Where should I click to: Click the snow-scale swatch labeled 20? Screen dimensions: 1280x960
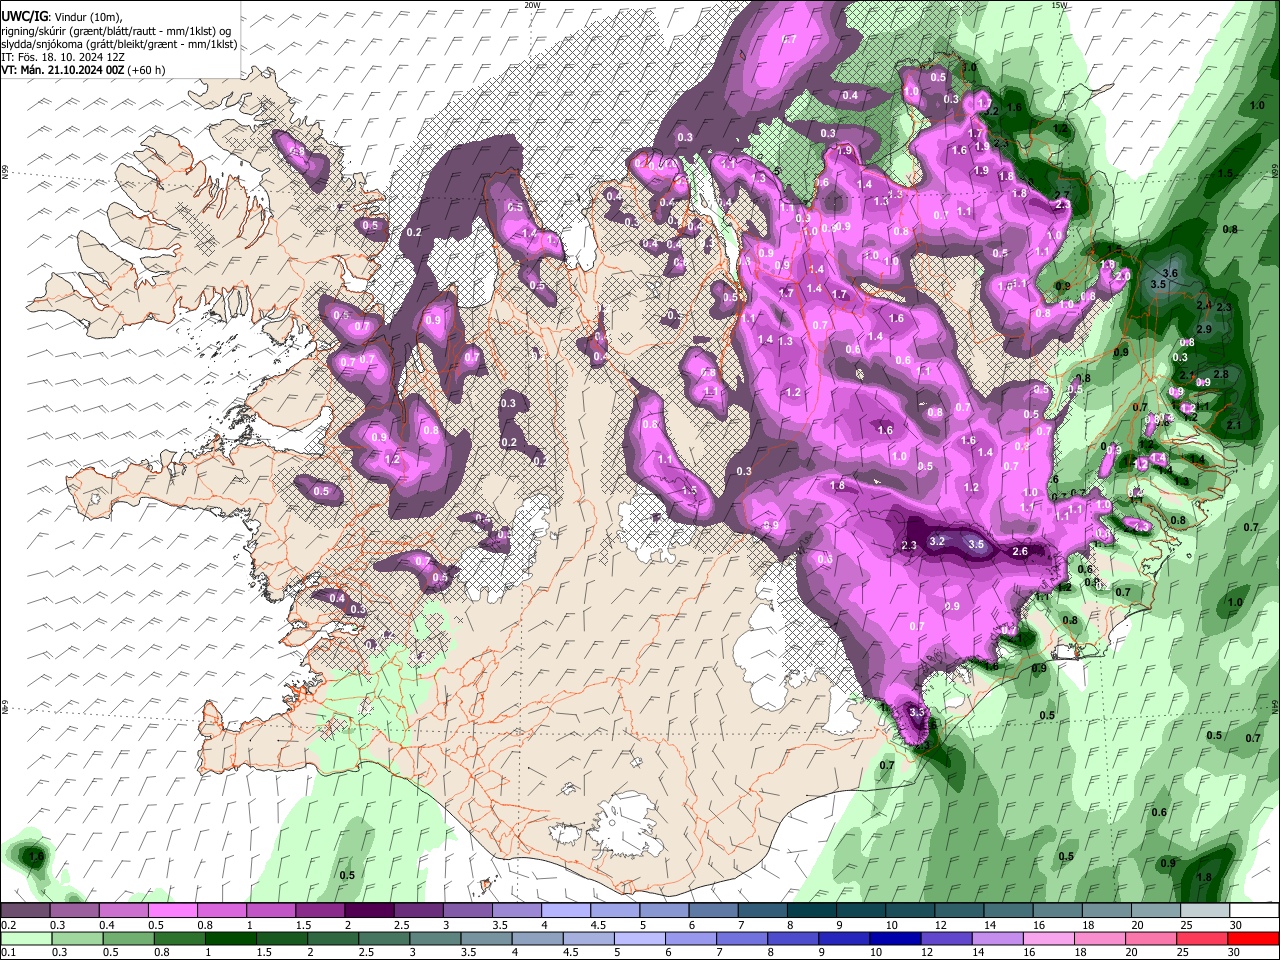(1156, 911)
